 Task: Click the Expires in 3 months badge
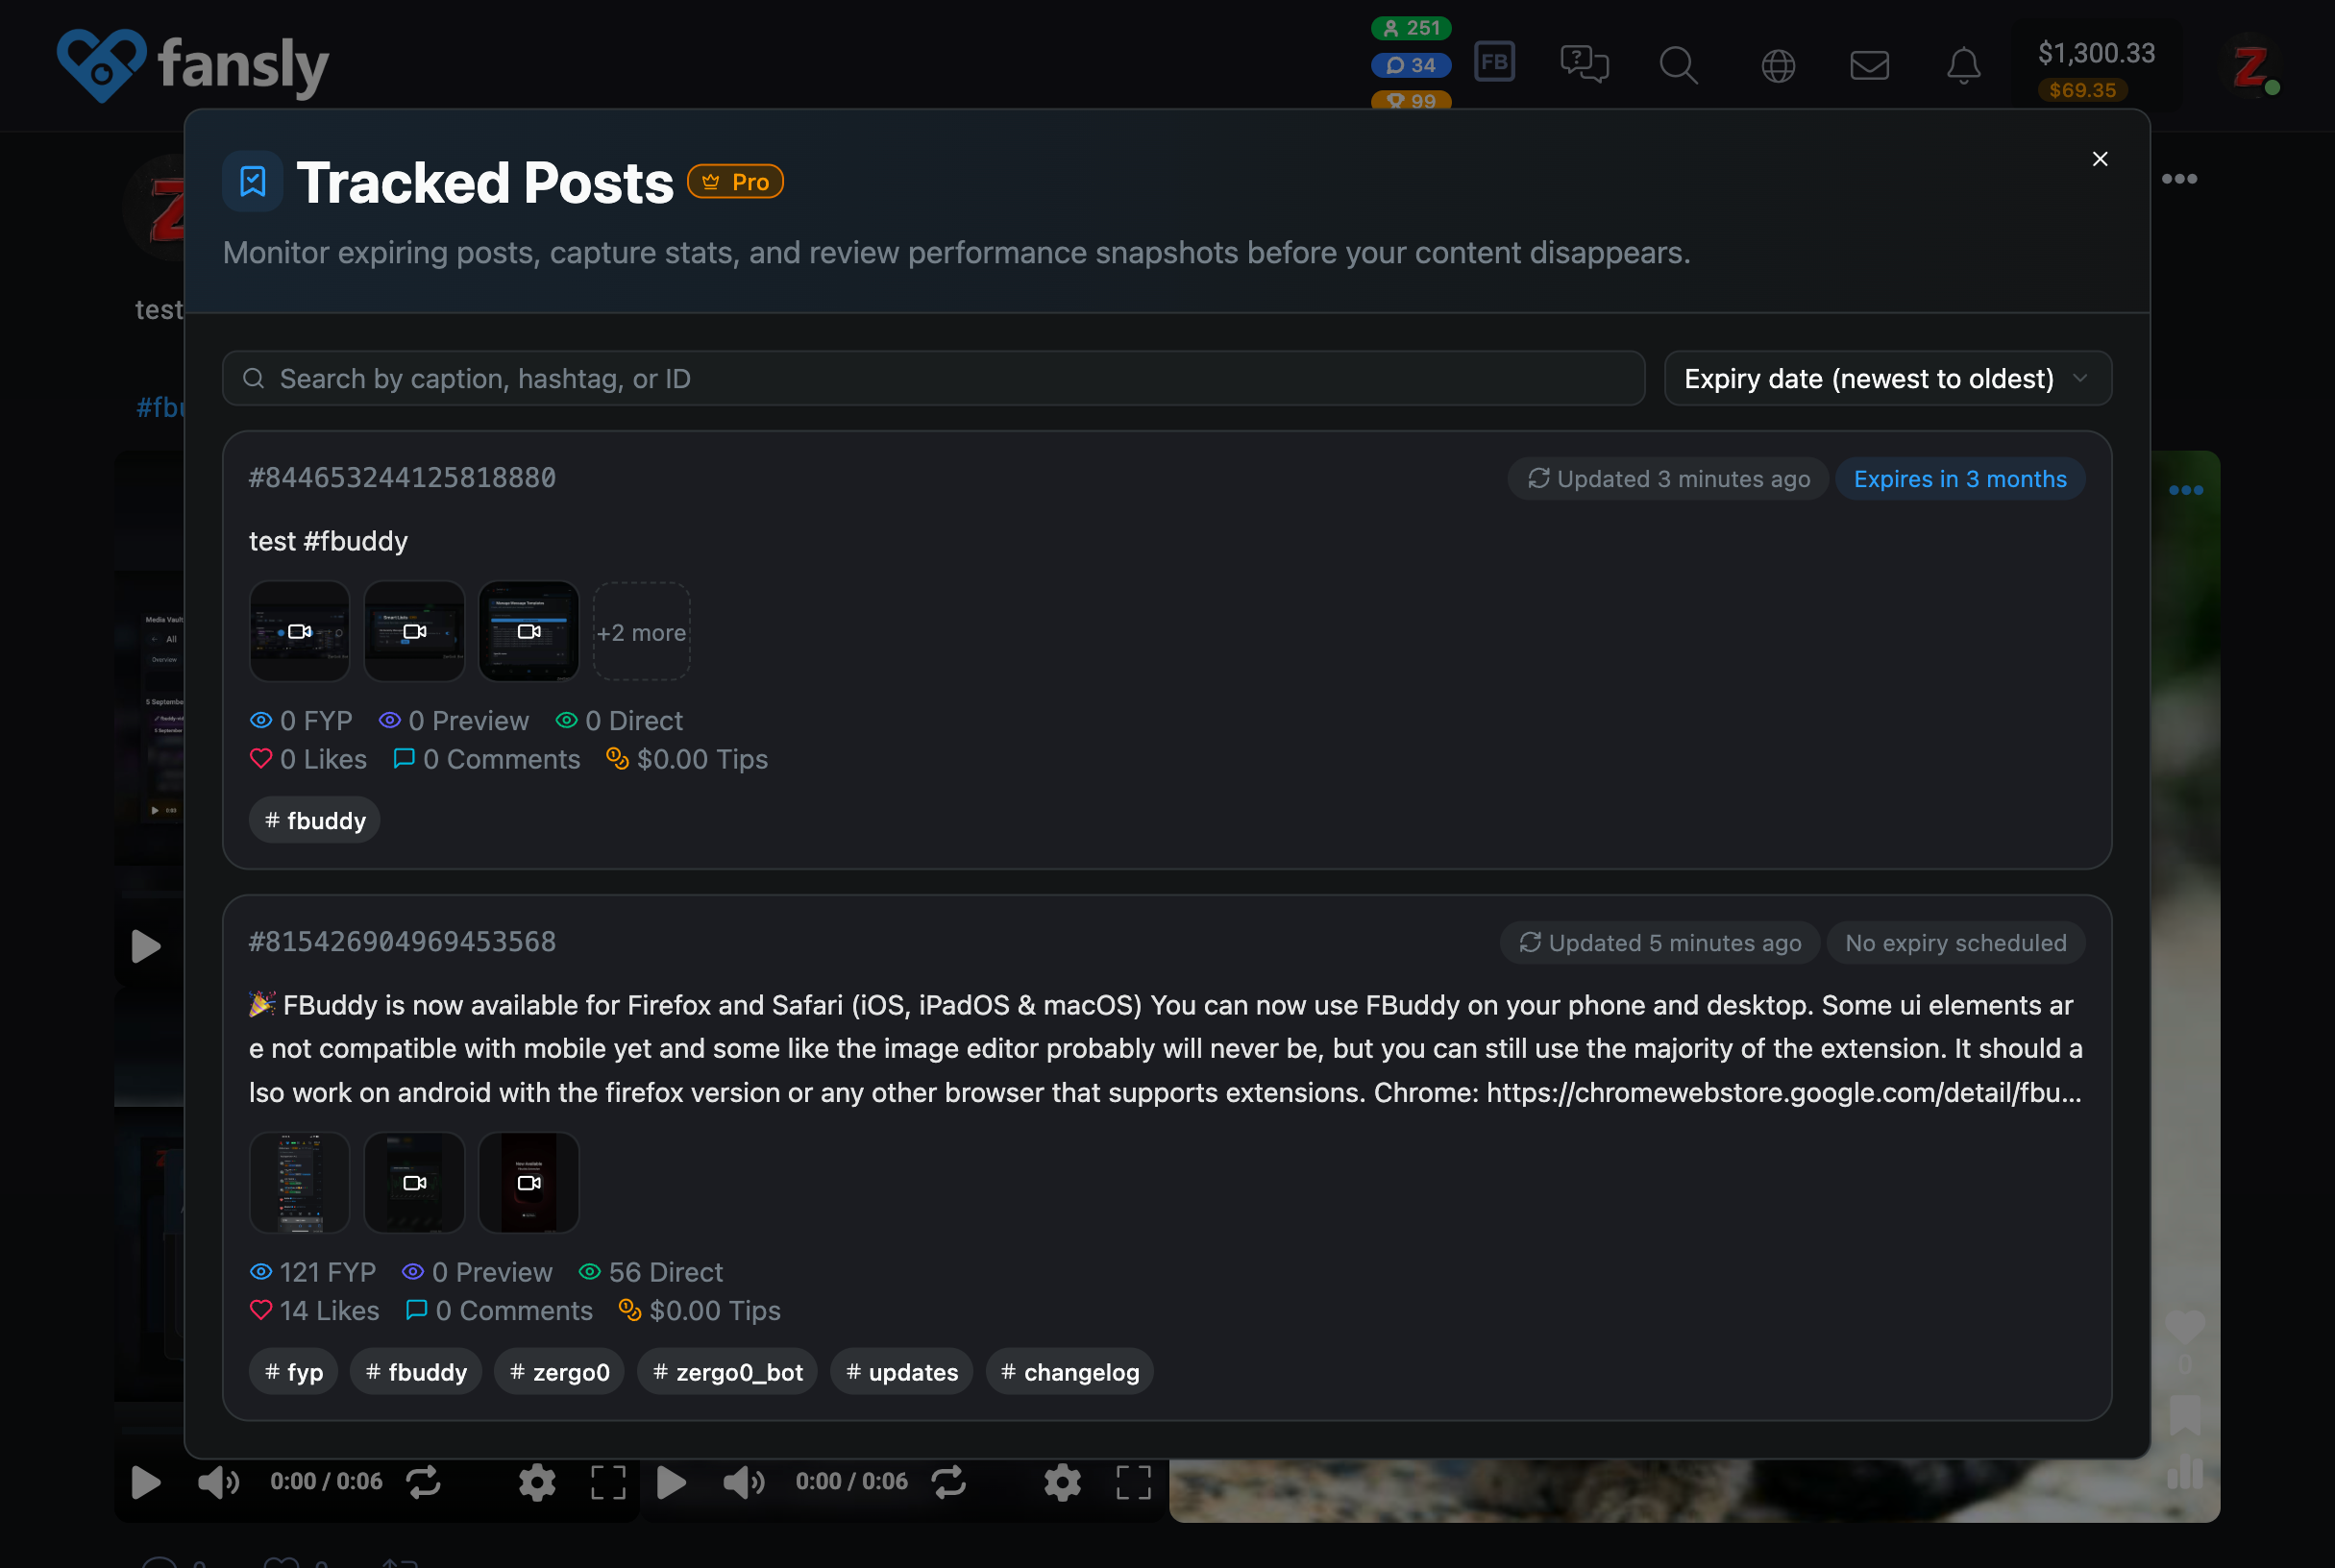point(1959,478)
